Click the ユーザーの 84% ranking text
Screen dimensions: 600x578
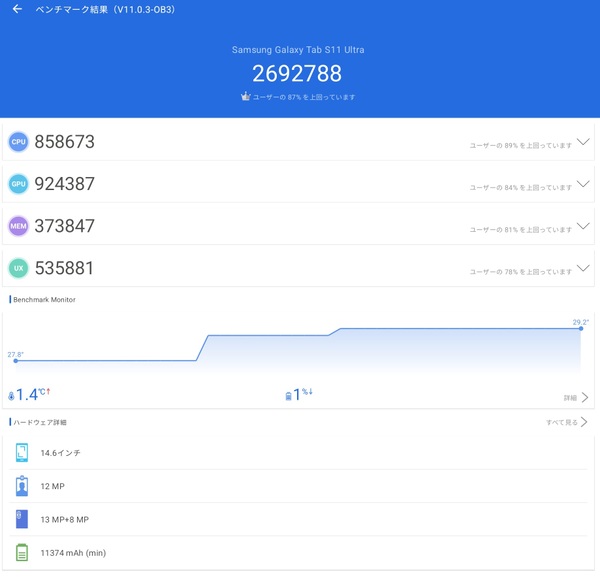[x=521, y=188]
